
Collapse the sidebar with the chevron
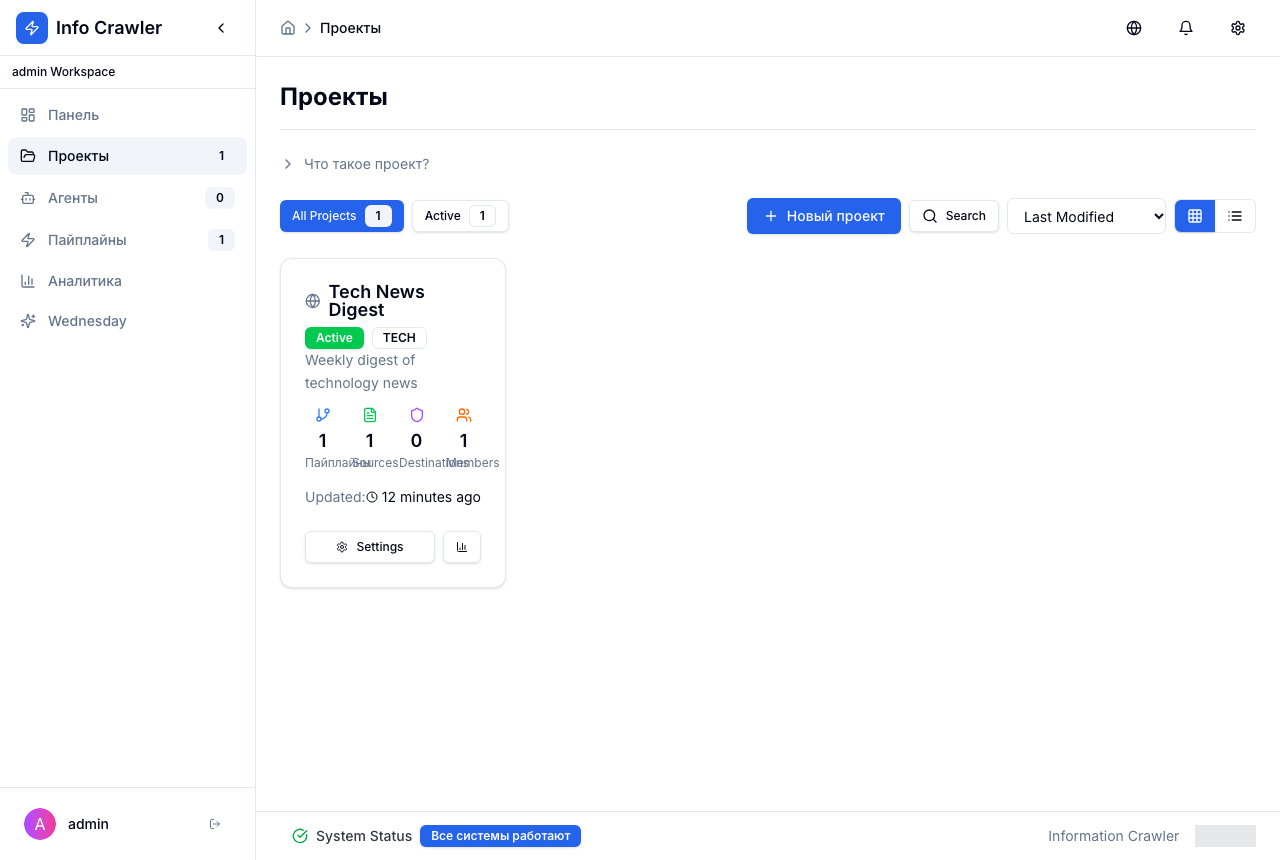click(x=221, y=28)
